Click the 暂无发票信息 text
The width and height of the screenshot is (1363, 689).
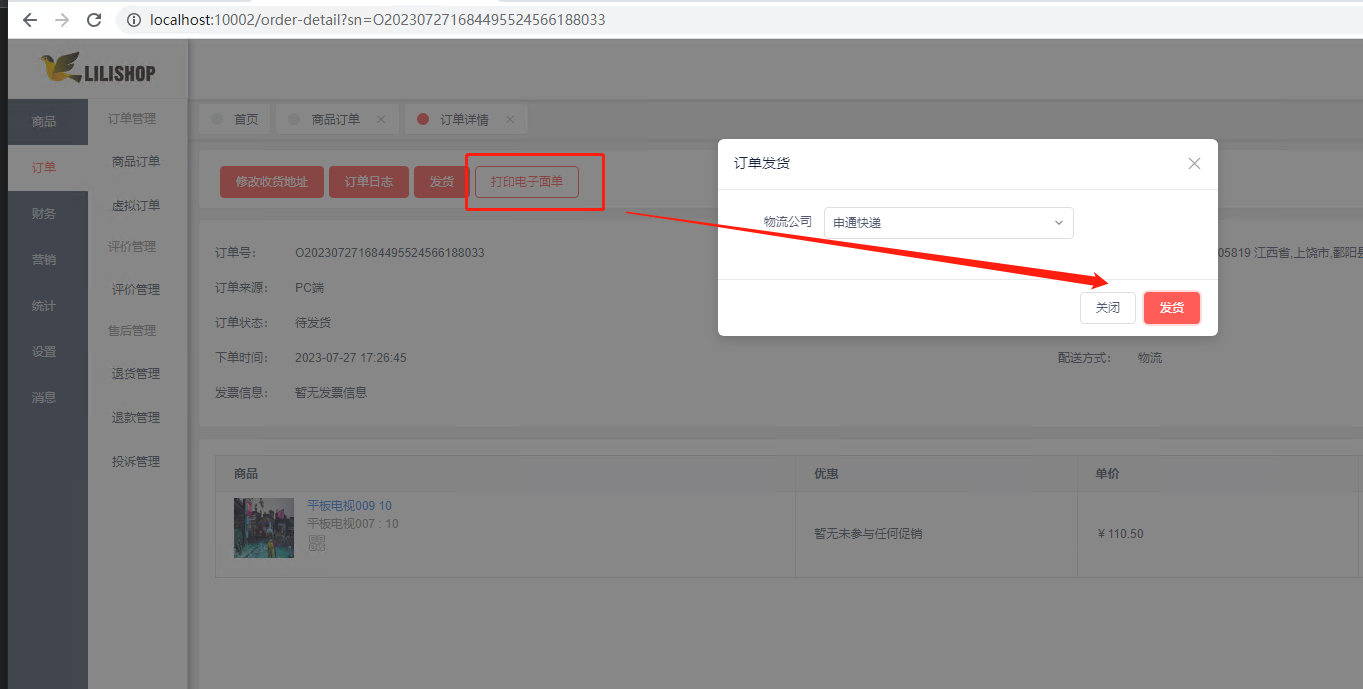pos(331,393)
